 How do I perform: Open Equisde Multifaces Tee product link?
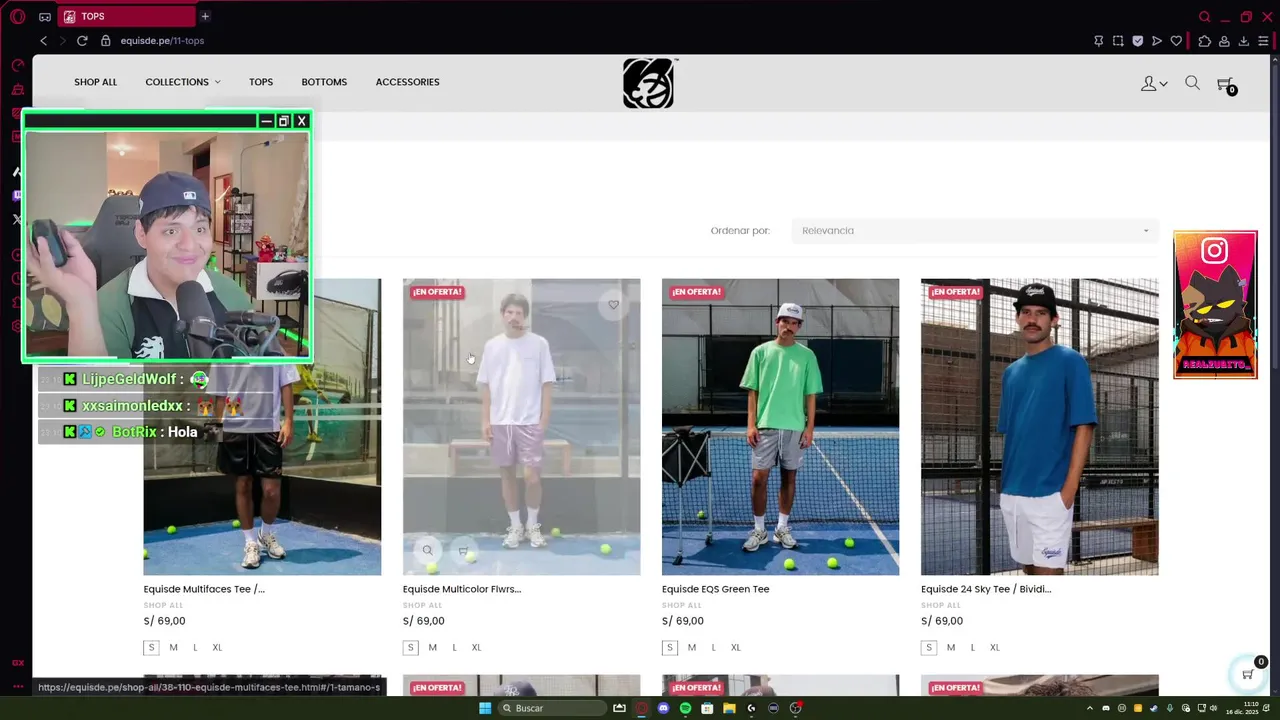pos(204,589)
